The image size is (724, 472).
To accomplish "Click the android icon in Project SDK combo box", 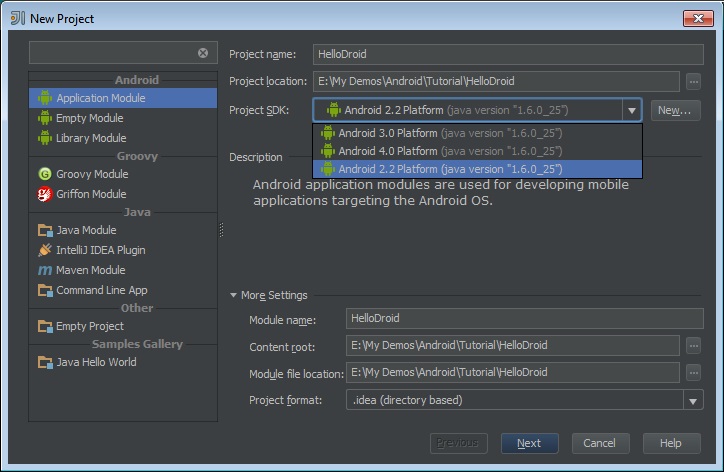I will 333,110.
